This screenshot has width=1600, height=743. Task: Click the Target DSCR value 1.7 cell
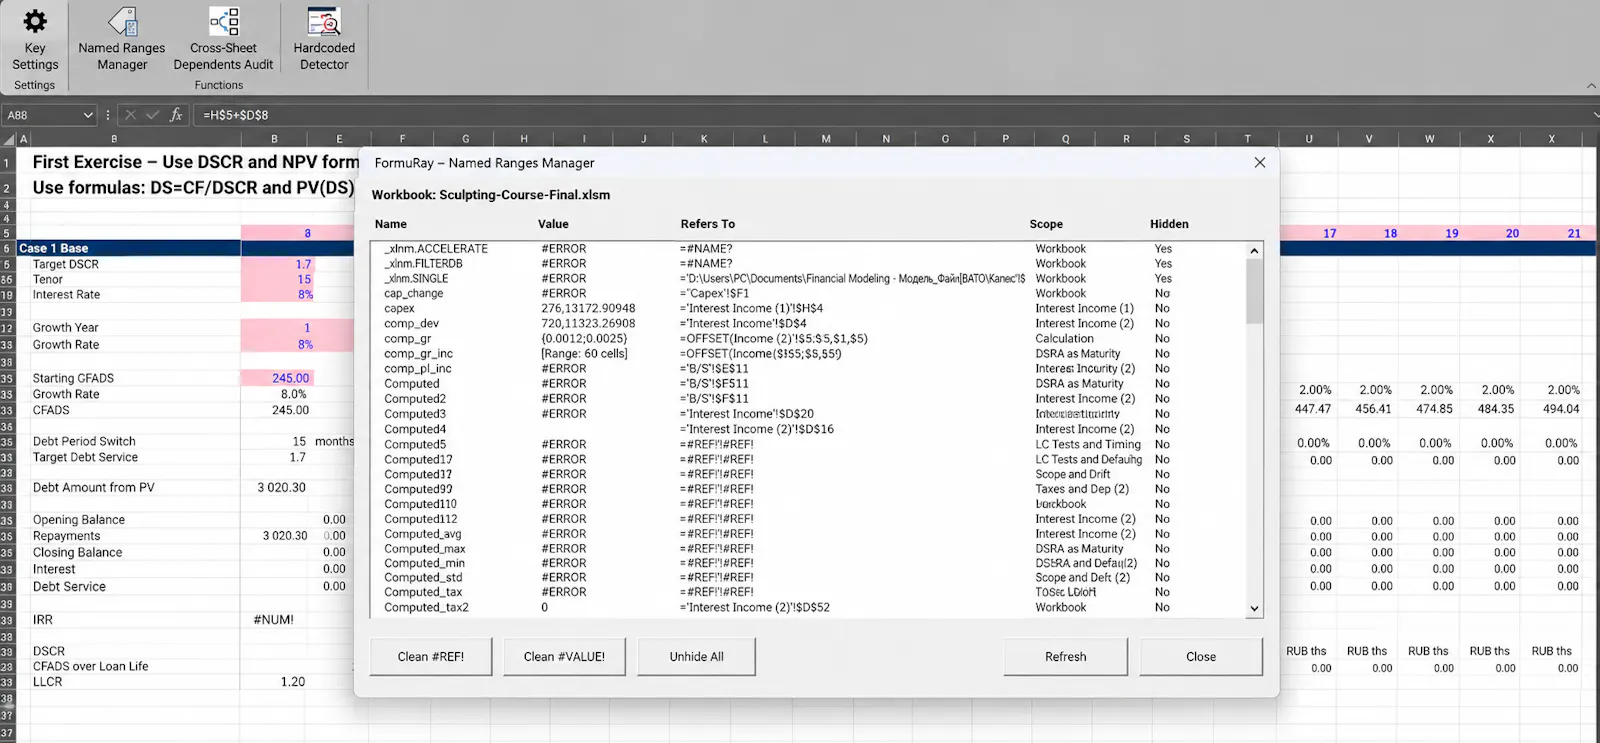(x=277, y=265)
